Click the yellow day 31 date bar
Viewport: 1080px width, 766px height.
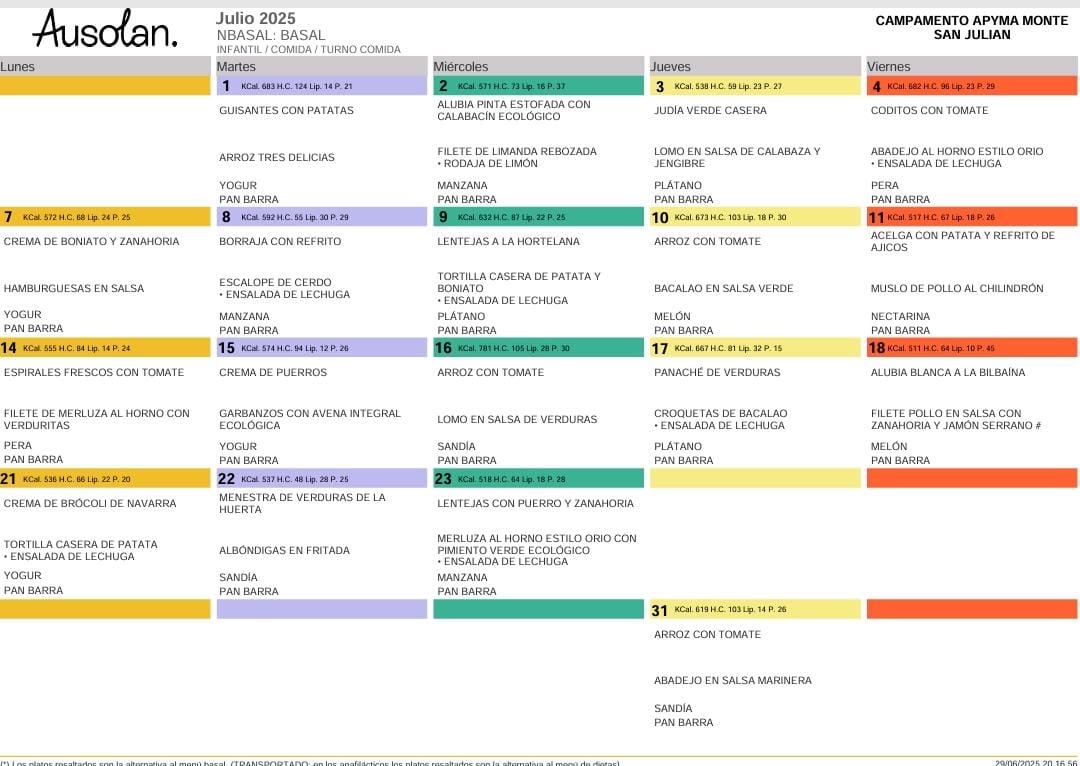(x=755, y=610)
